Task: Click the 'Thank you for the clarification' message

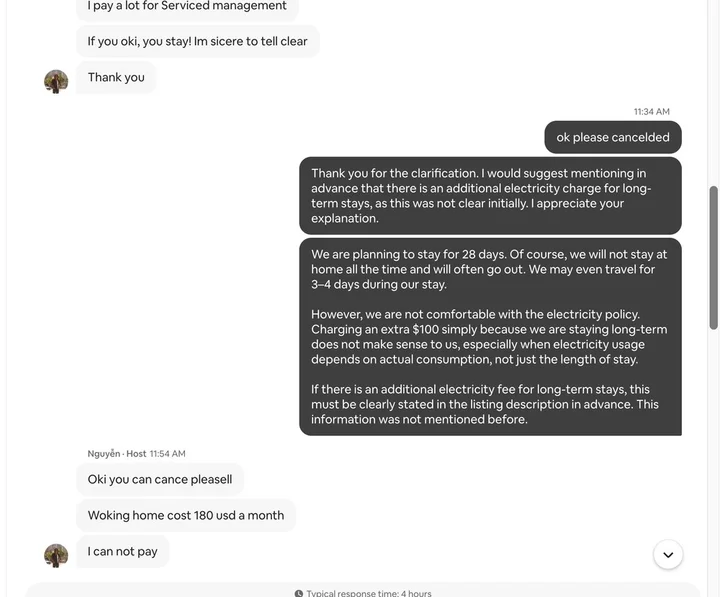Action: pos(490,196)
